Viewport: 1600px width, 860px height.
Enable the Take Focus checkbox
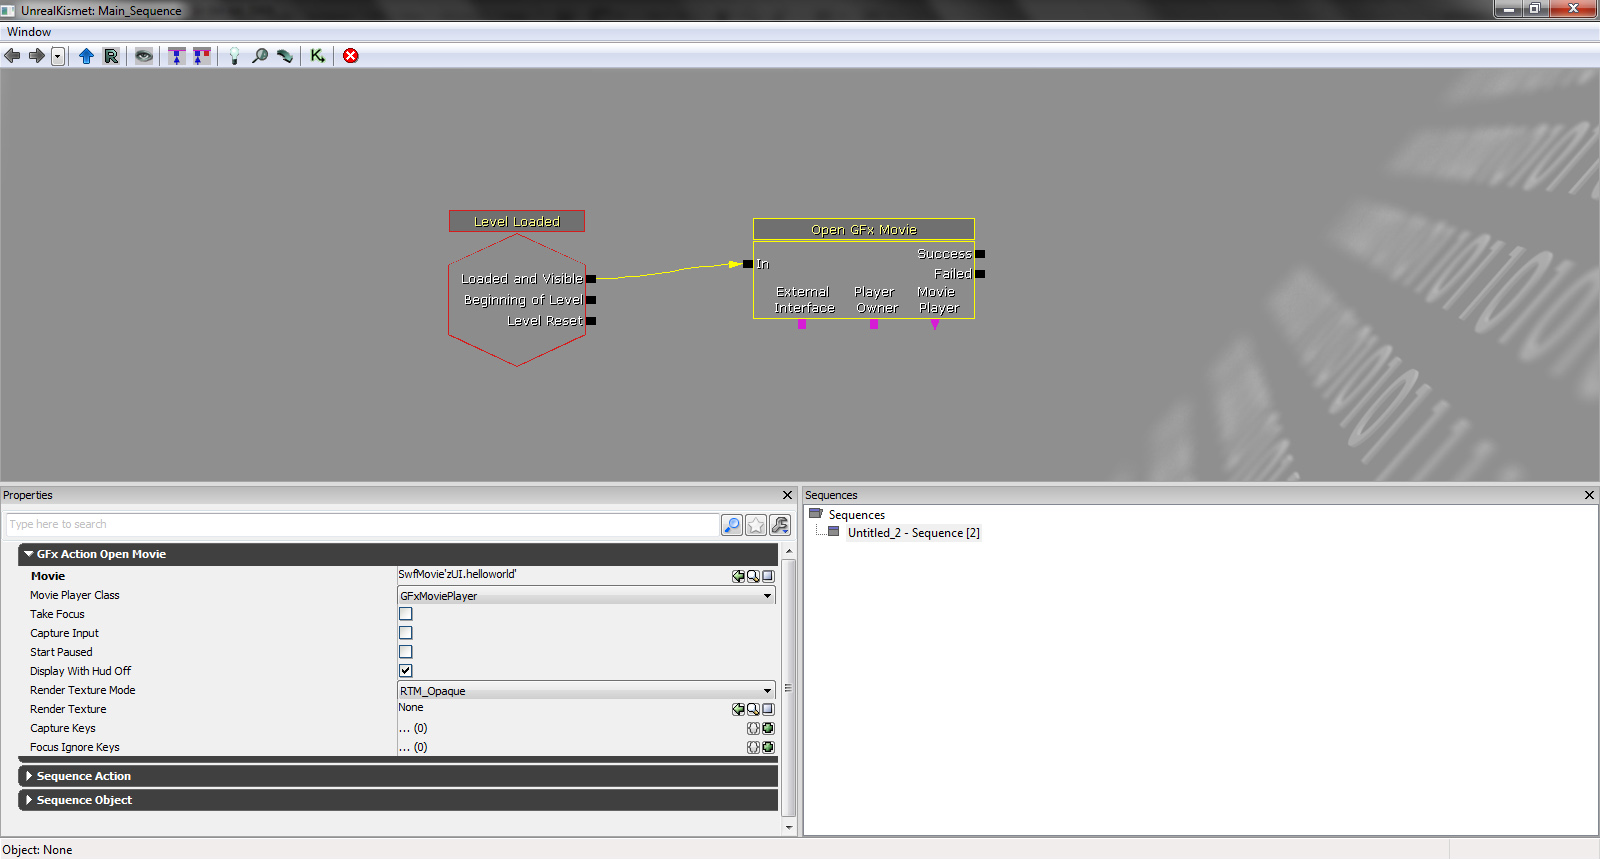[406, 614]
